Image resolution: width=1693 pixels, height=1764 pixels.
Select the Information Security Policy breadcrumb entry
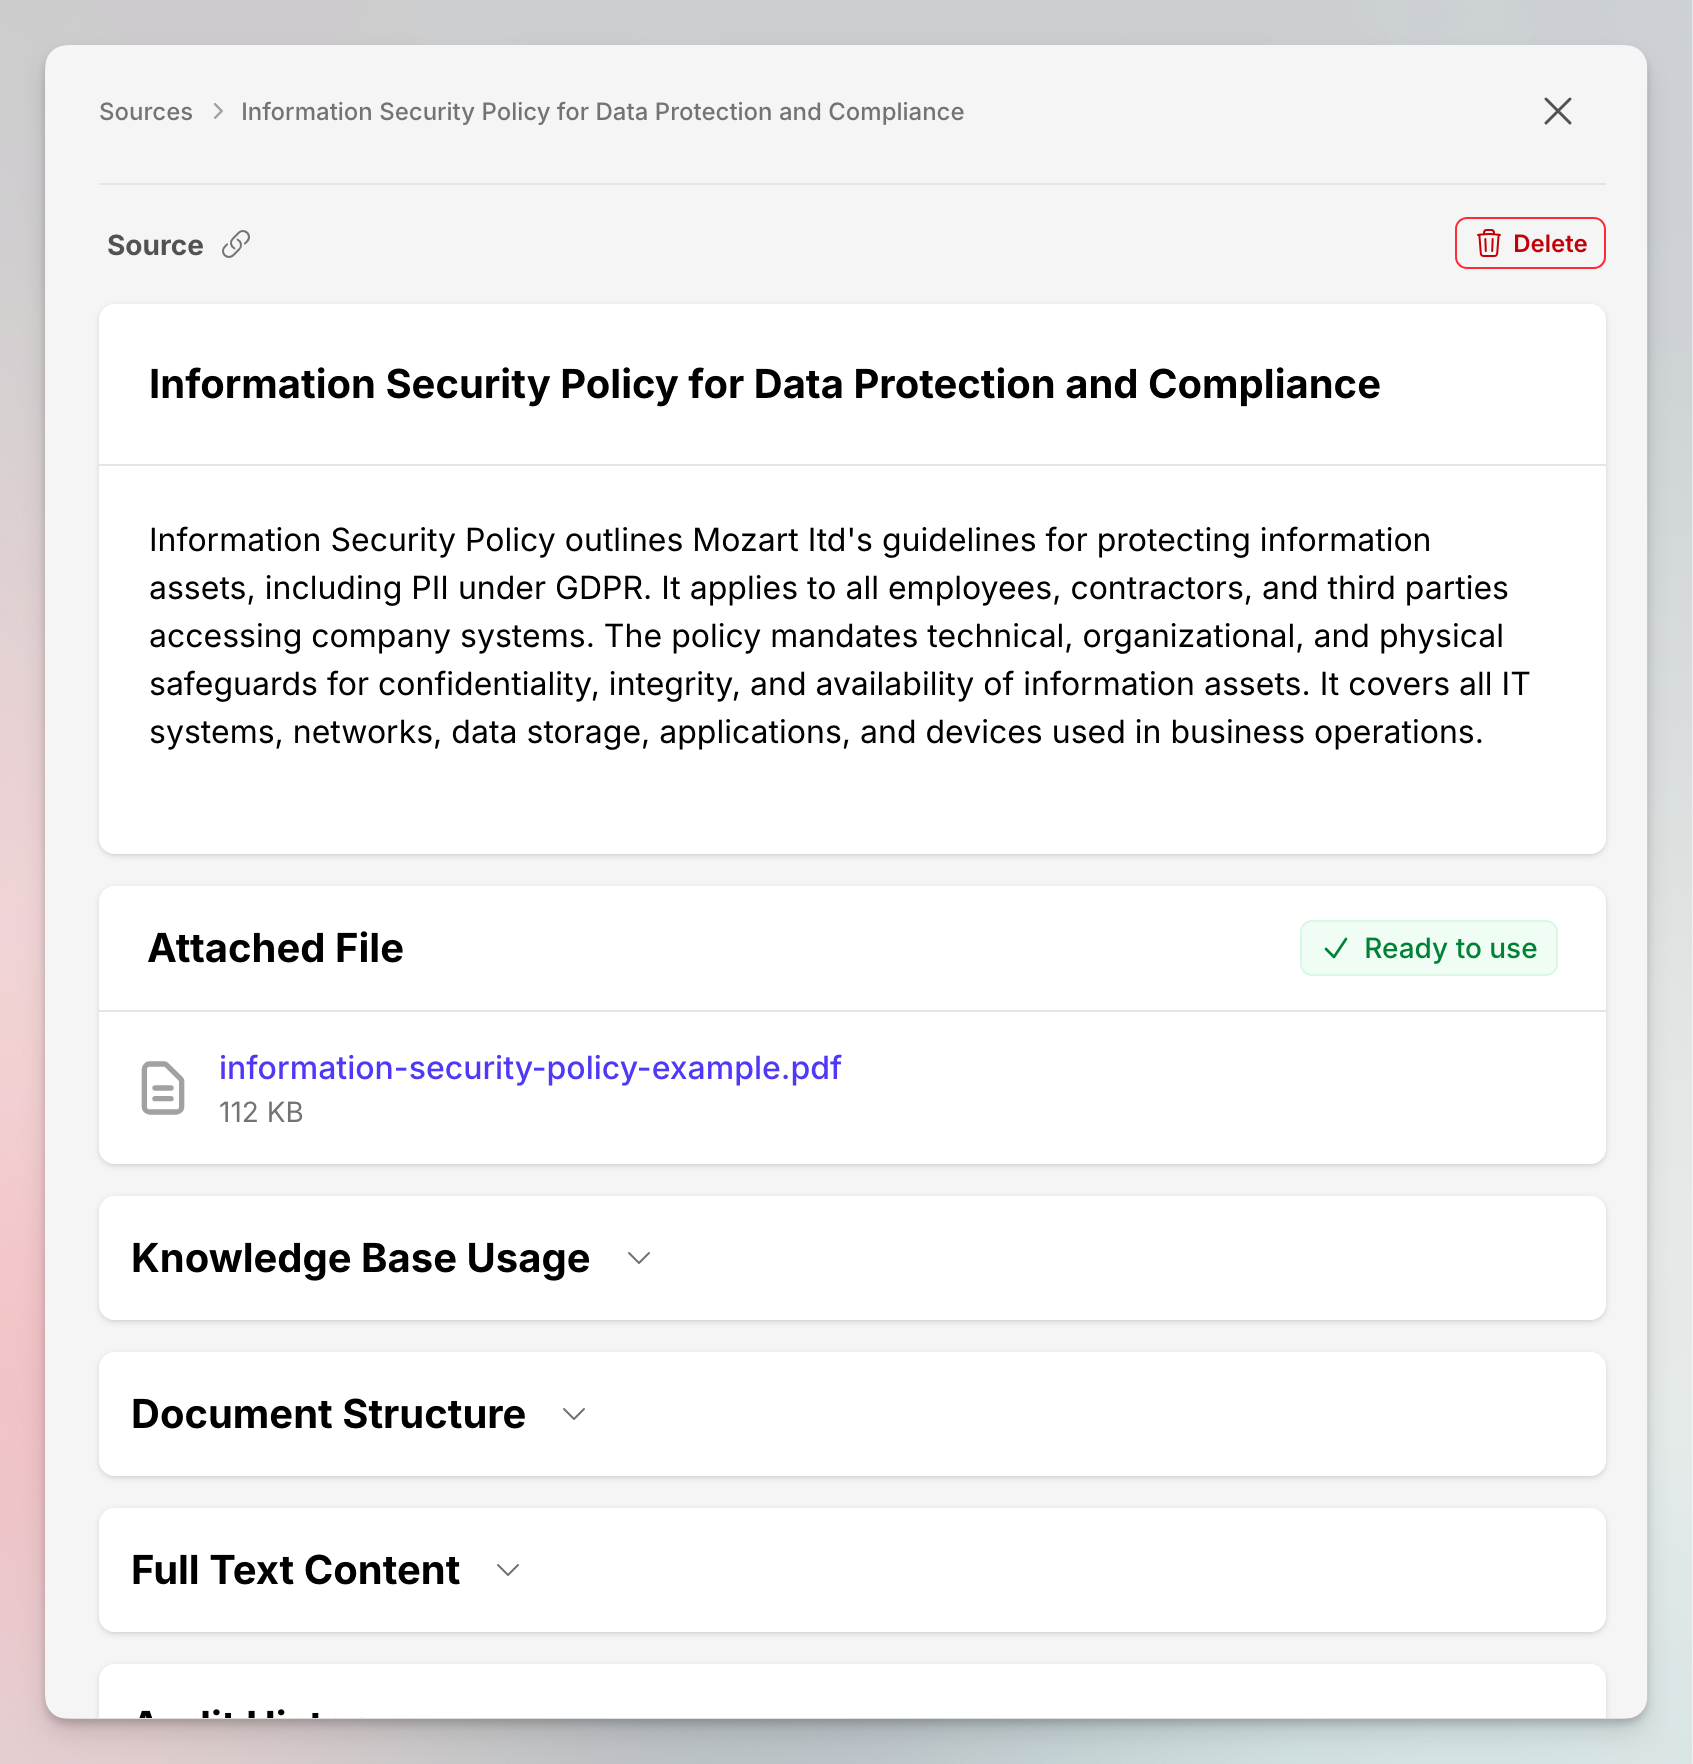pyautogui.click(x=601, y=111)
